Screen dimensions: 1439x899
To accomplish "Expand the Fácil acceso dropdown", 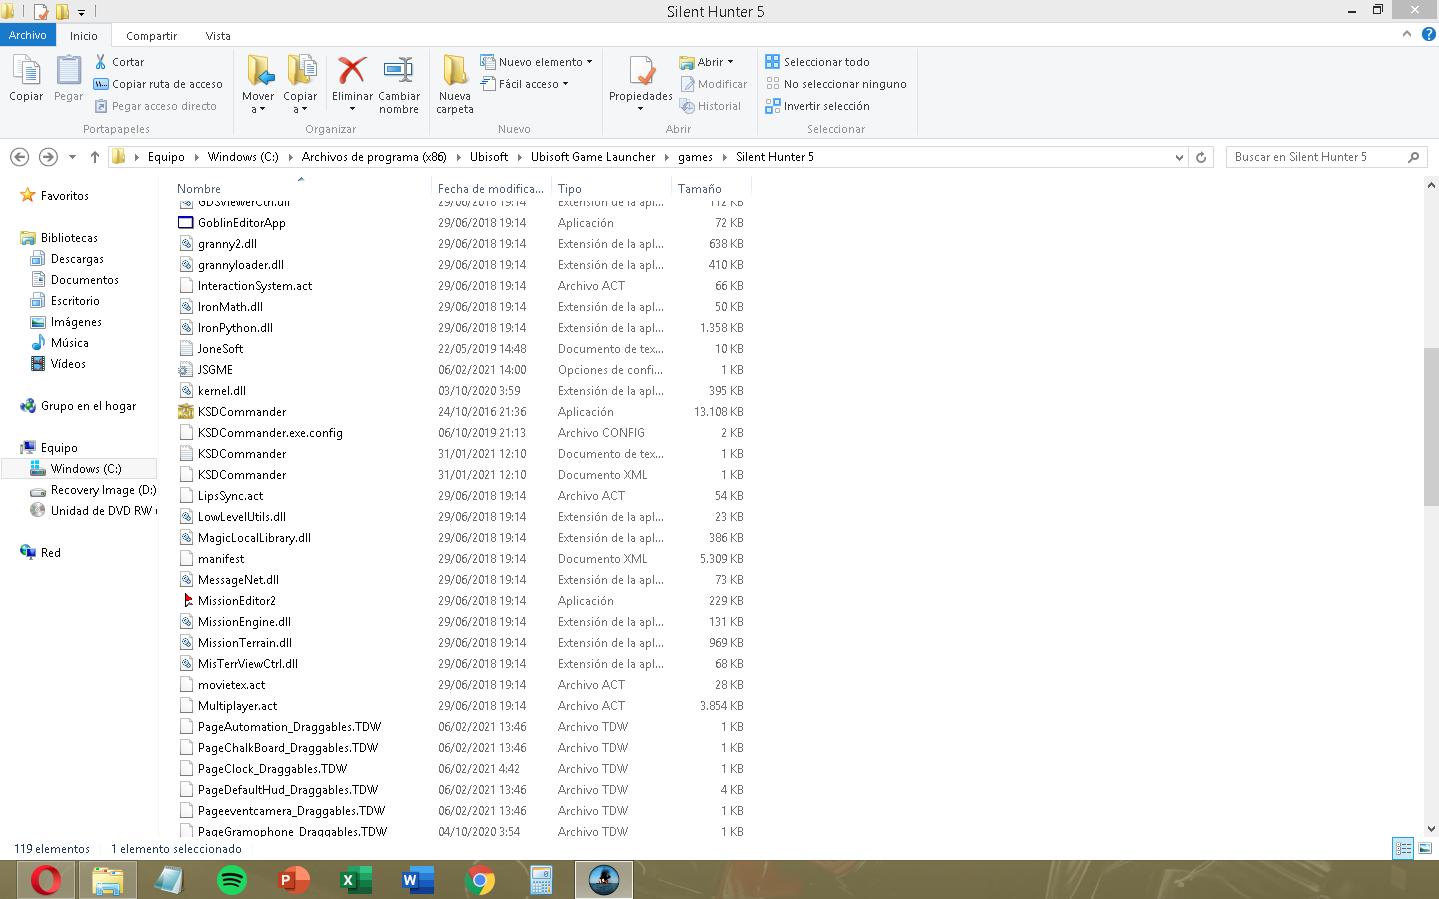I will point(525,84).
